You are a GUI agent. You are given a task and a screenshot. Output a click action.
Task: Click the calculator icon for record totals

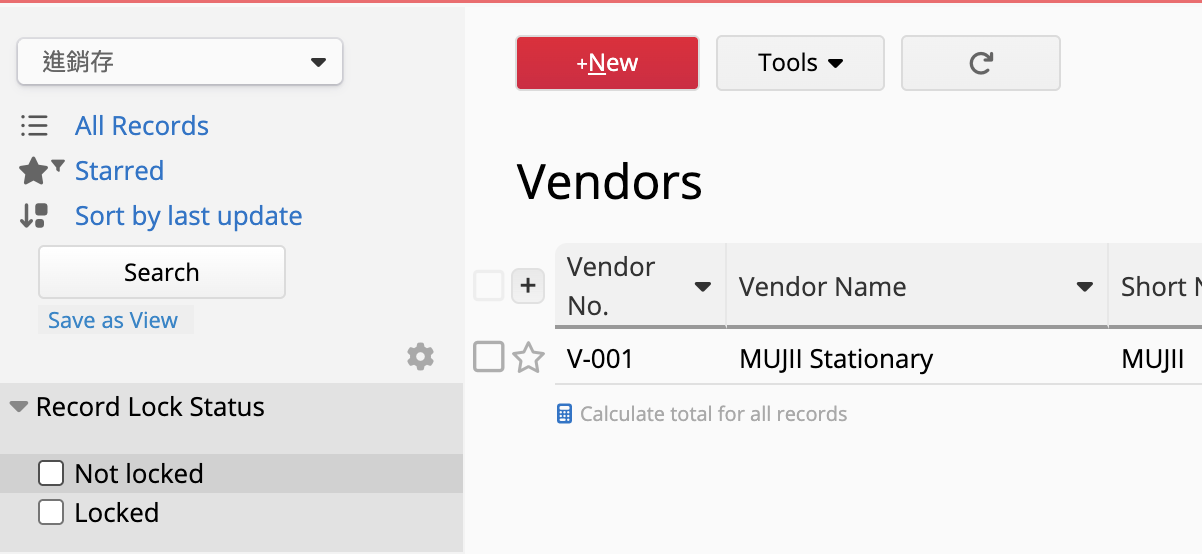(x=565, y=414)
